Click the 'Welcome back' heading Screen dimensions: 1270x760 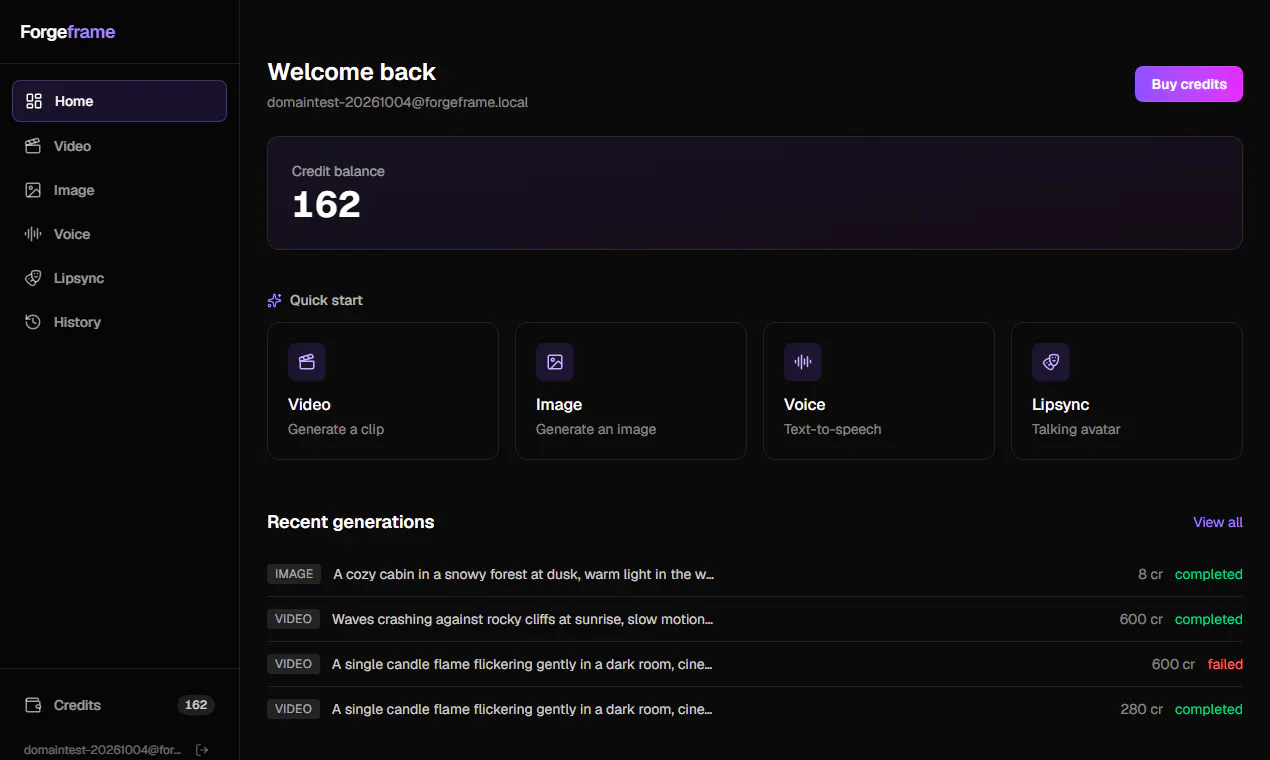[x=352, y=72]
